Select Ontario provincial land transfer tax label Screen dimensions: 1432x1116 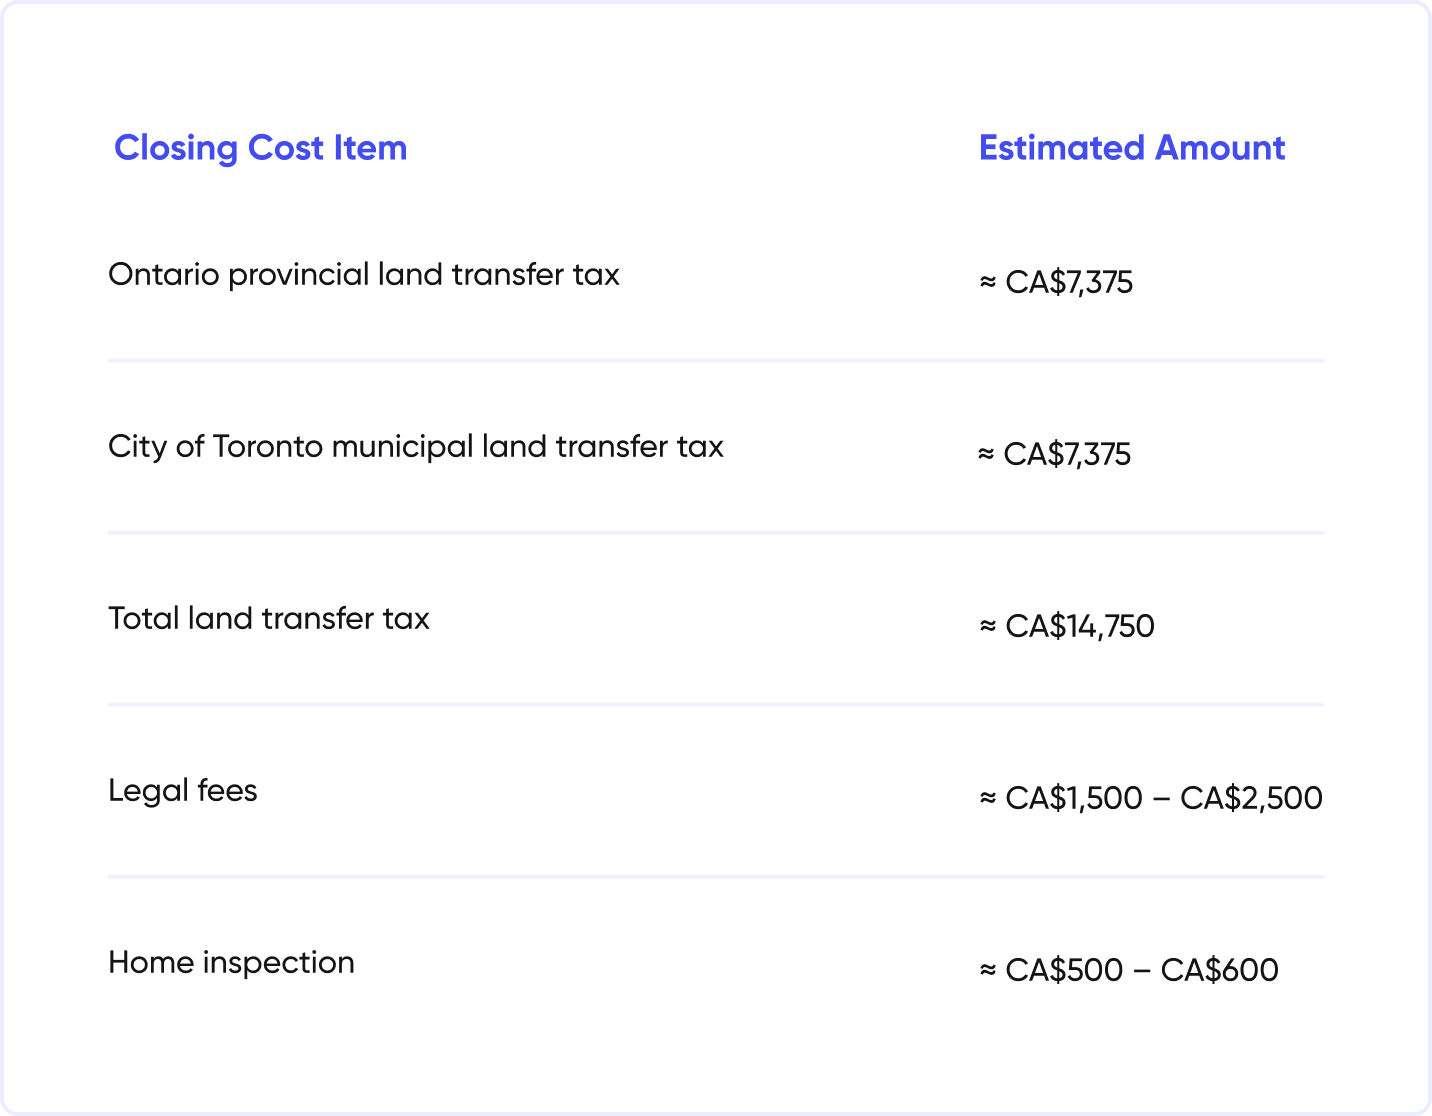(364, 275)
